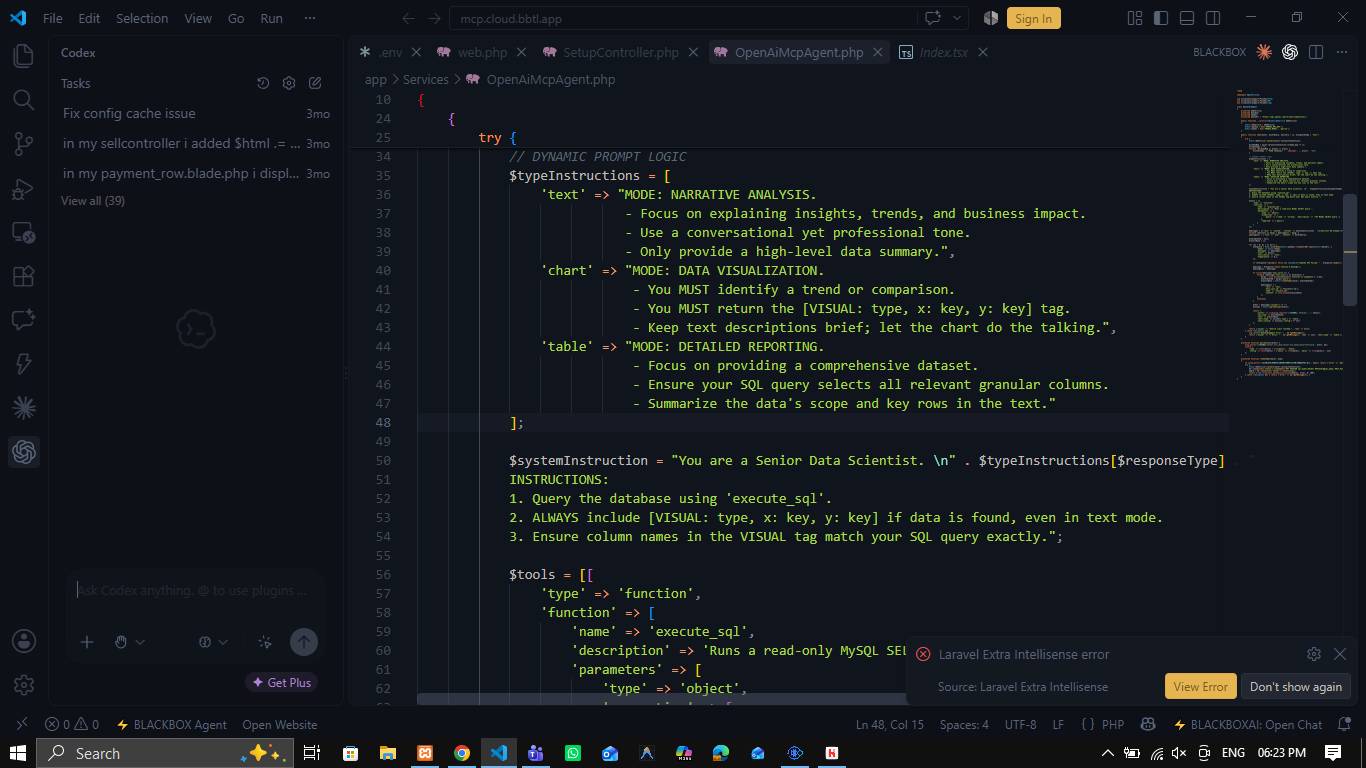
Task: Open Codex task history icon
Action: coord(263,83)
